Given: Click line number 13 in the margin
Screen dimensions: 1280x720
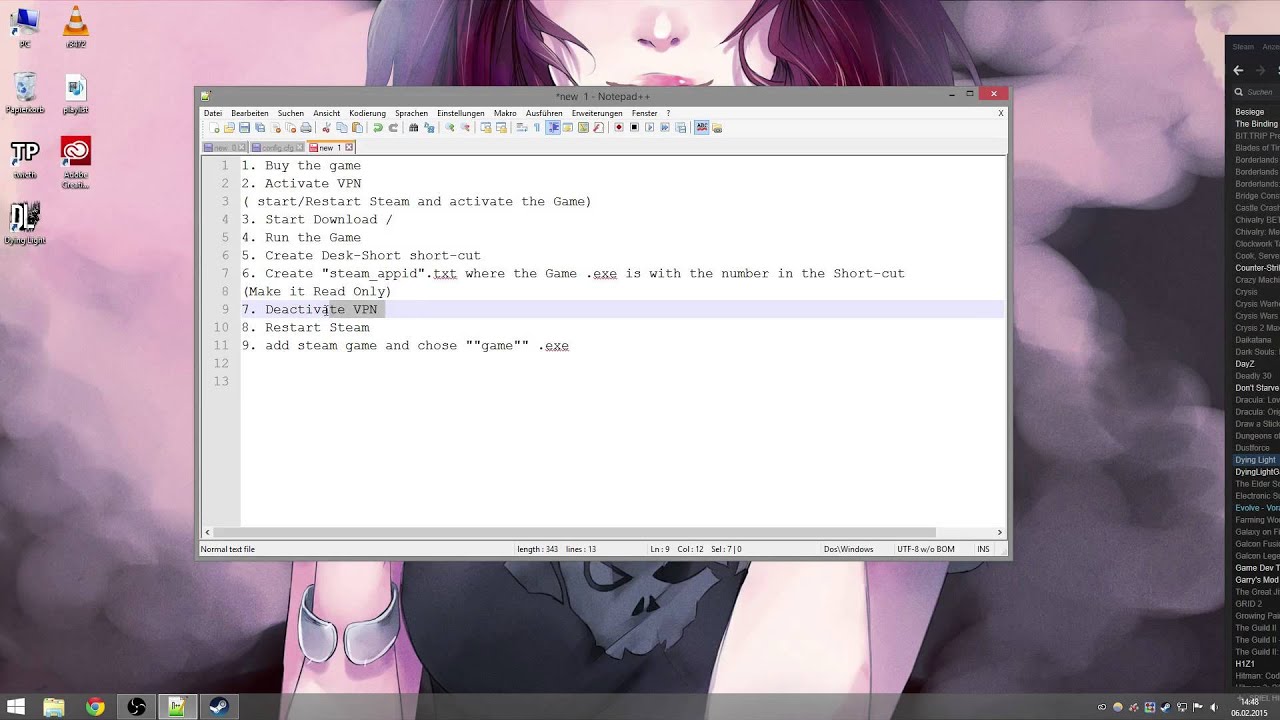Looking at the screenshot, I should (x=221, y=381).
